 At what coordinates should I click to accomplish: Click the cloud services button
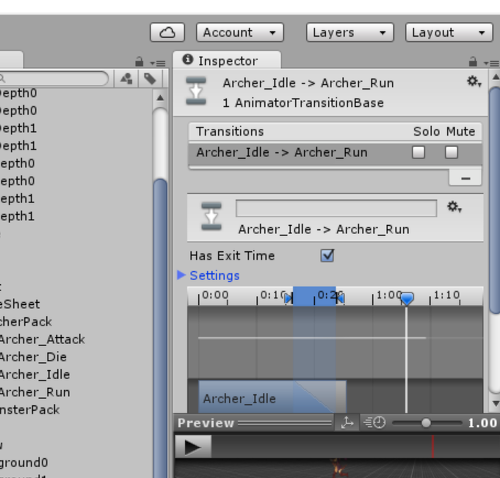(x=167, y=32)
